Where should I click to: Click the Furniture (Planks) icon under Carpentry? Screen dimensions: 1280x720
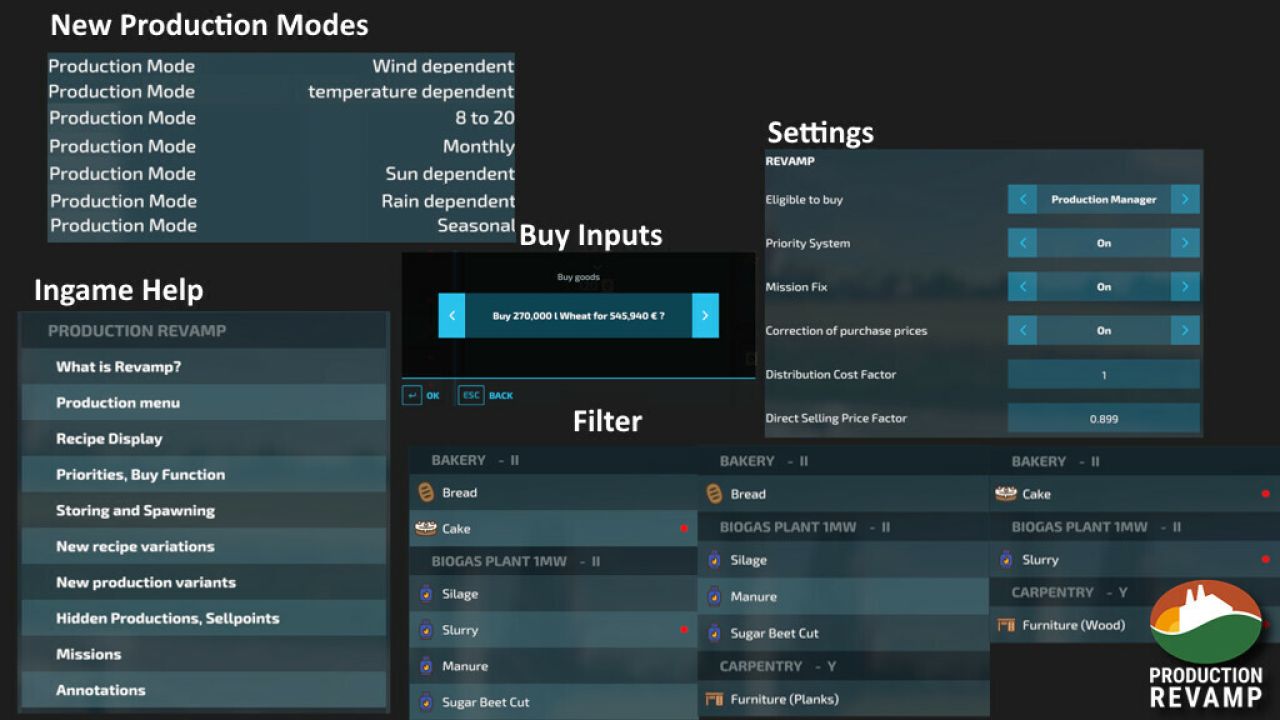pyautogui.click(x=714, y=699)
